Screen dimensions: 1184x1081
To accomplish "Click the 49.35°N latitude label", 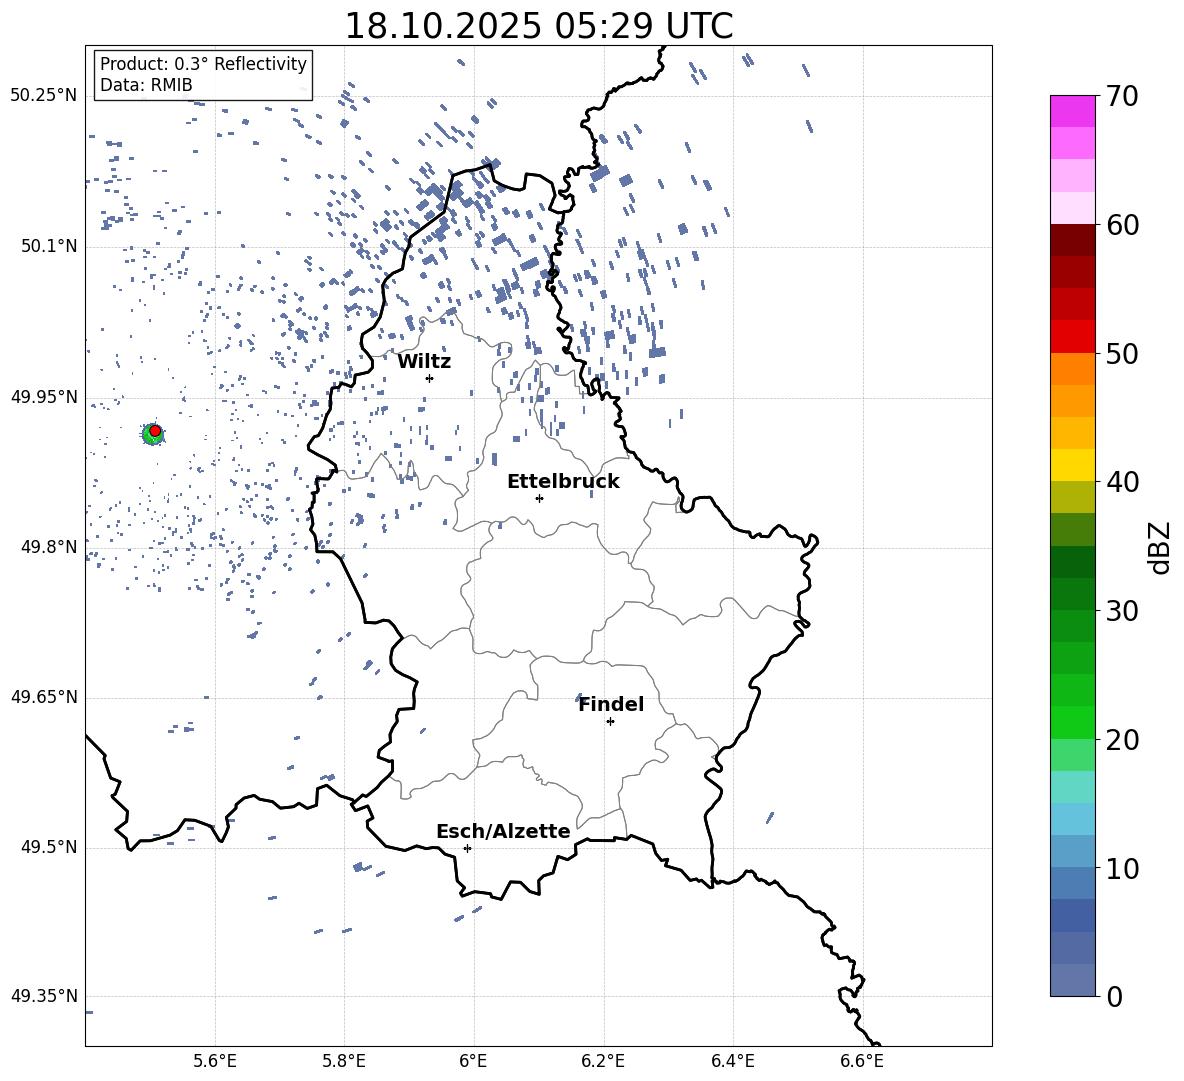I will [x=44, y=996].
